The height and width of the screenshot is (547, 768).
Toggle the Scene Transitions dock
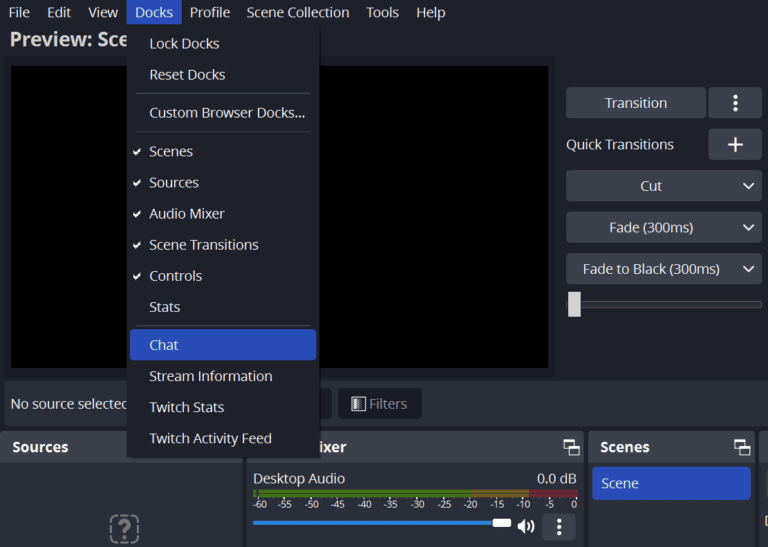pos(223,245)
